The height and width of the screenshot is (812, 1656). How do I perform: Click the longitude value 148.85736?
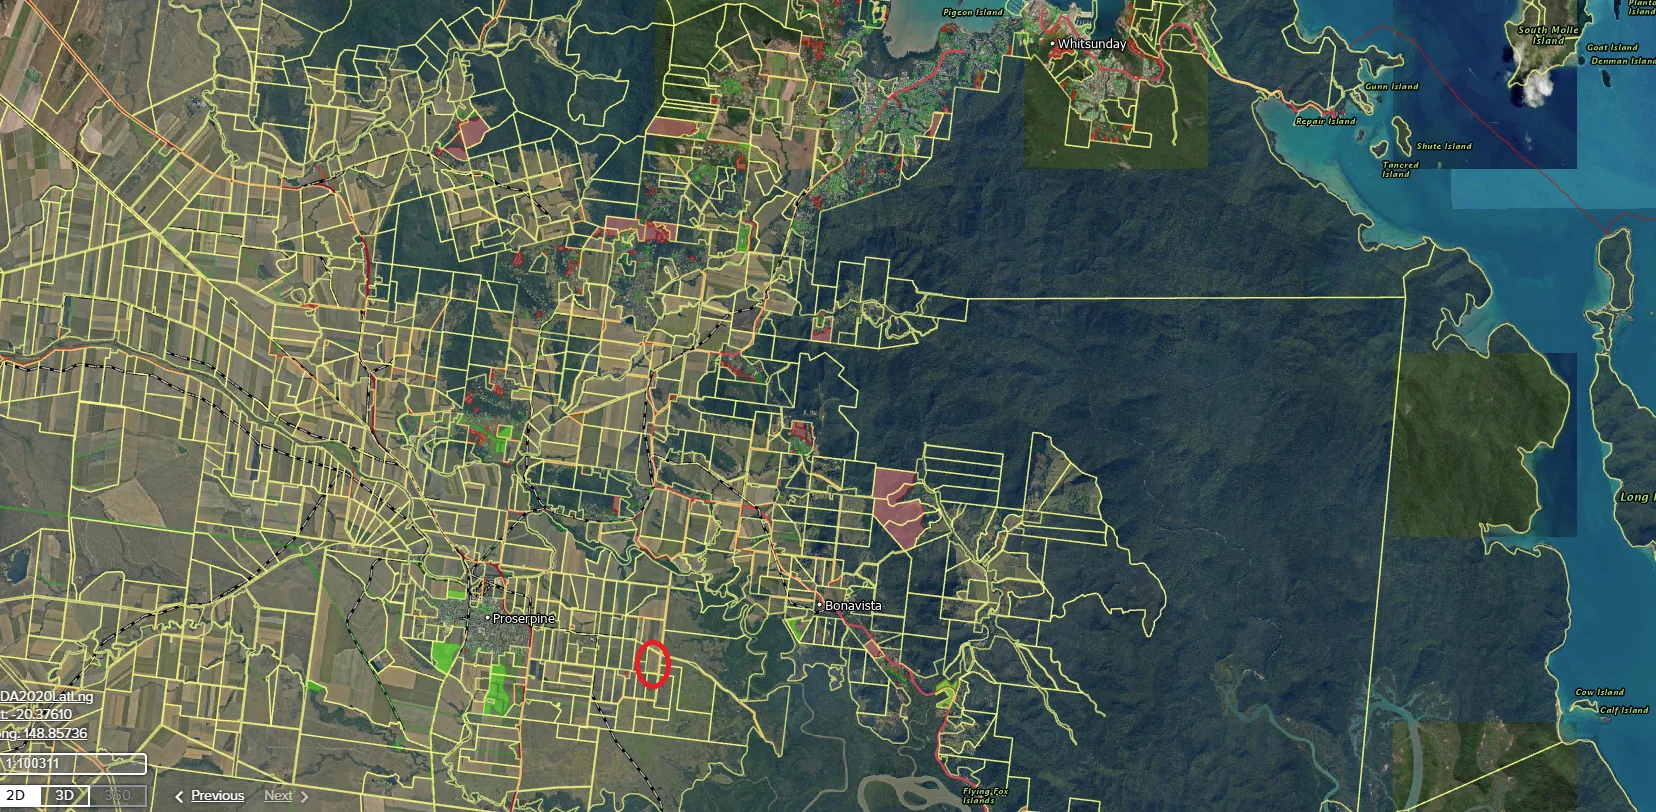[50, 733]
